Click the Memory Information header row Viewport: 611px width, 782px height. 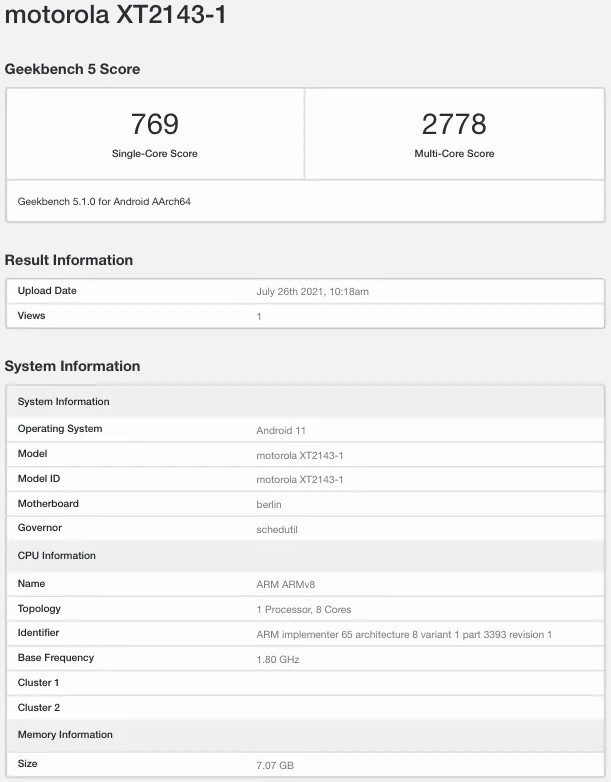point(305,735)
